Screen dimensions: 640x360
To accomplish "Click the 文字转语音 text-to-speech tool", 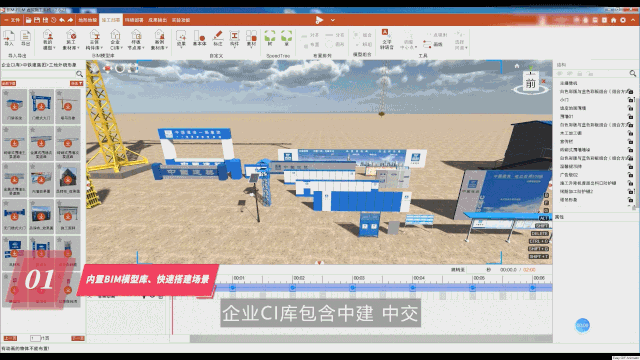I will click(x=386, y=39).
